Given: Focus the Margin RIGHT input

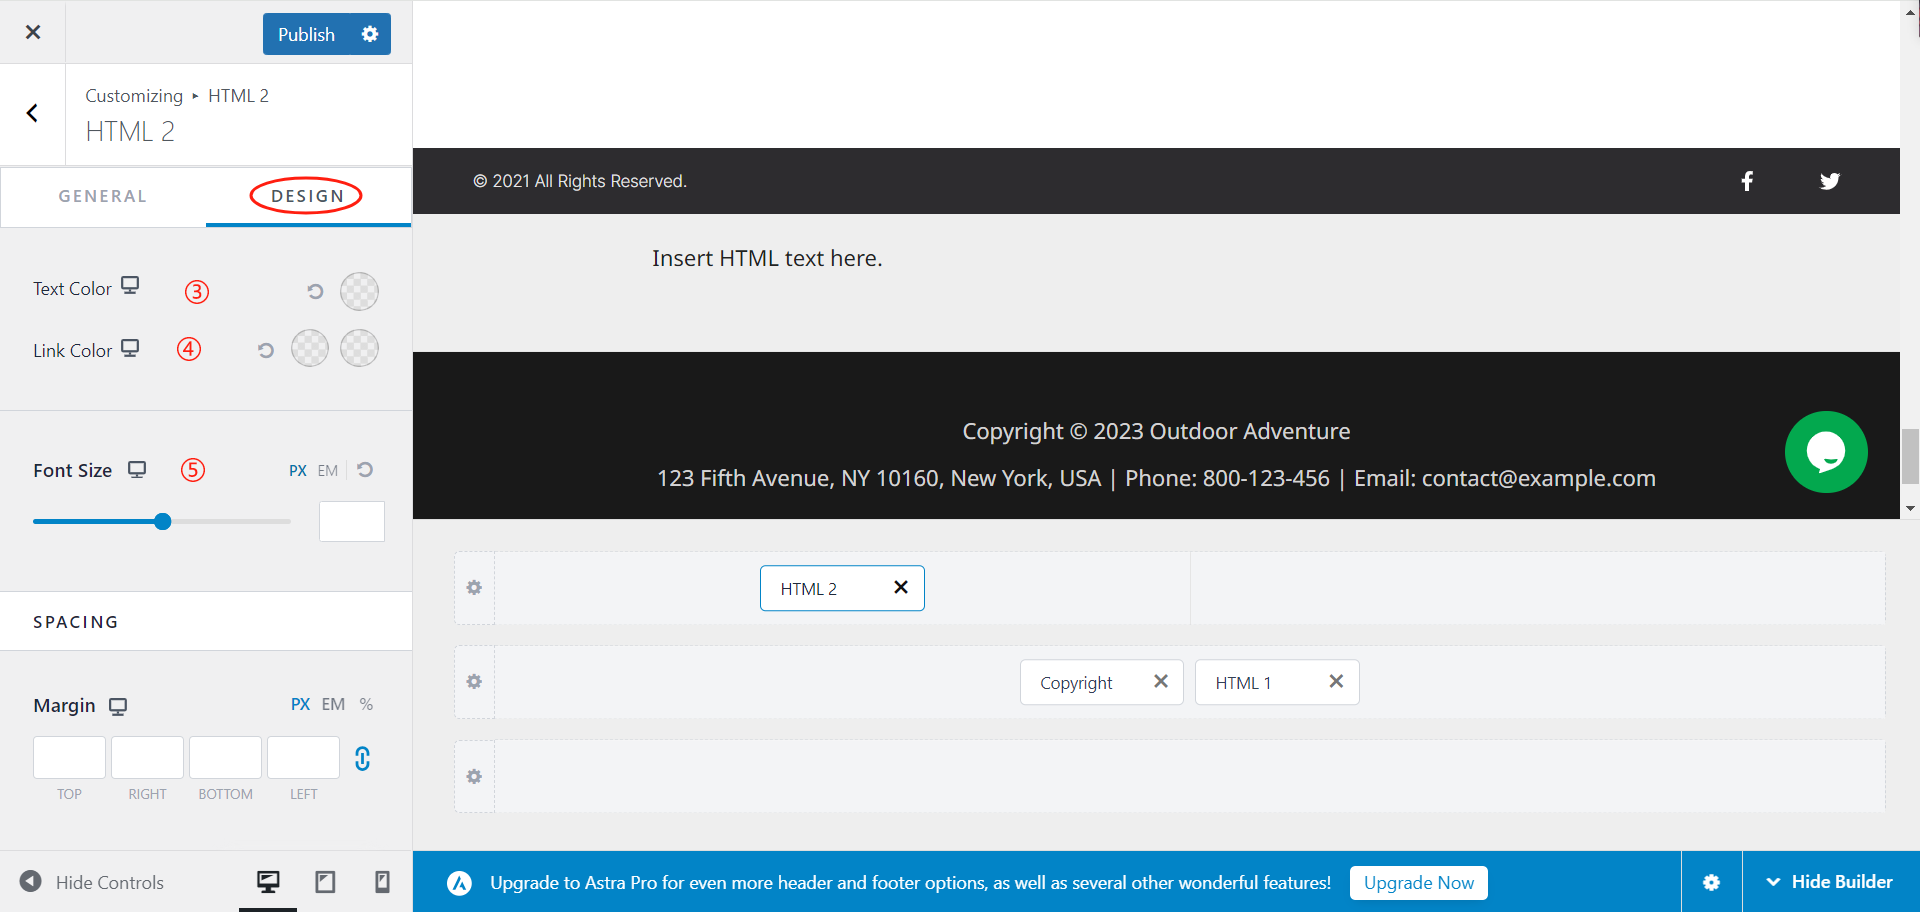Looking at the screenshot, I should [x=147, y=757].
